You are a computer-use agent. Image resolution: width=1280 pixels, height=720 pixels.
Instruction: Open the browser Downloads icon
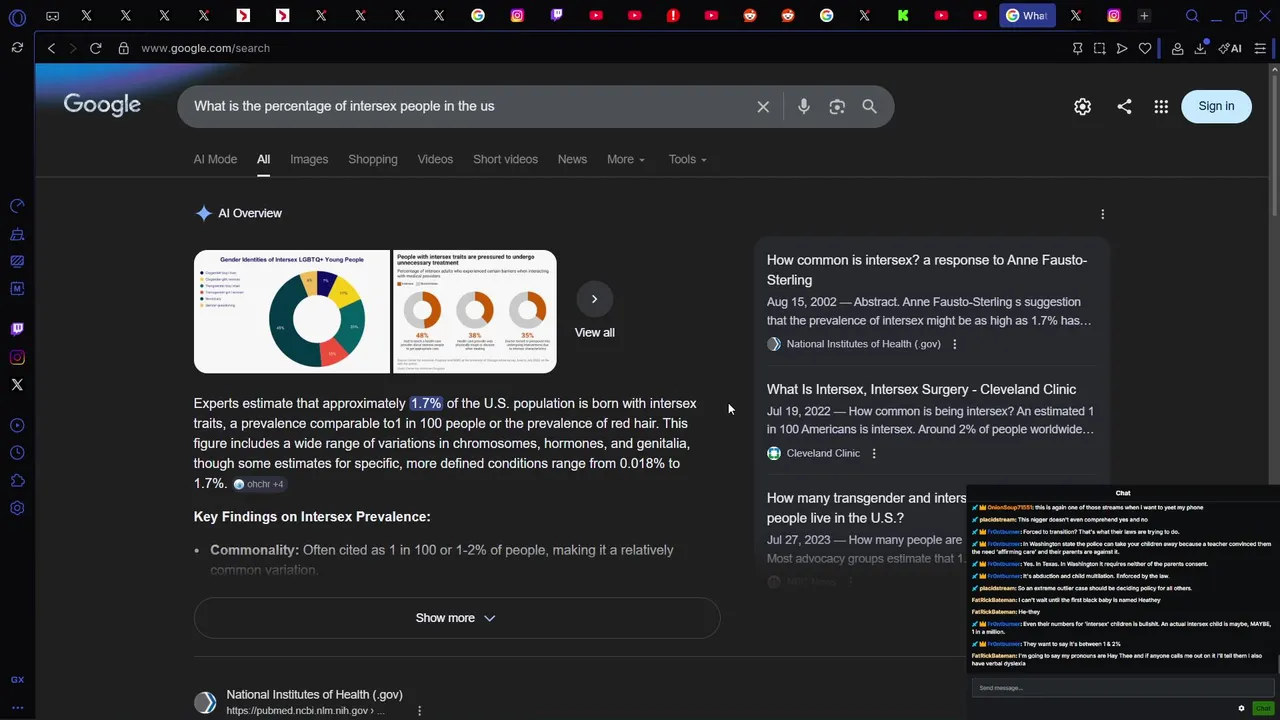pos(1200,48)
